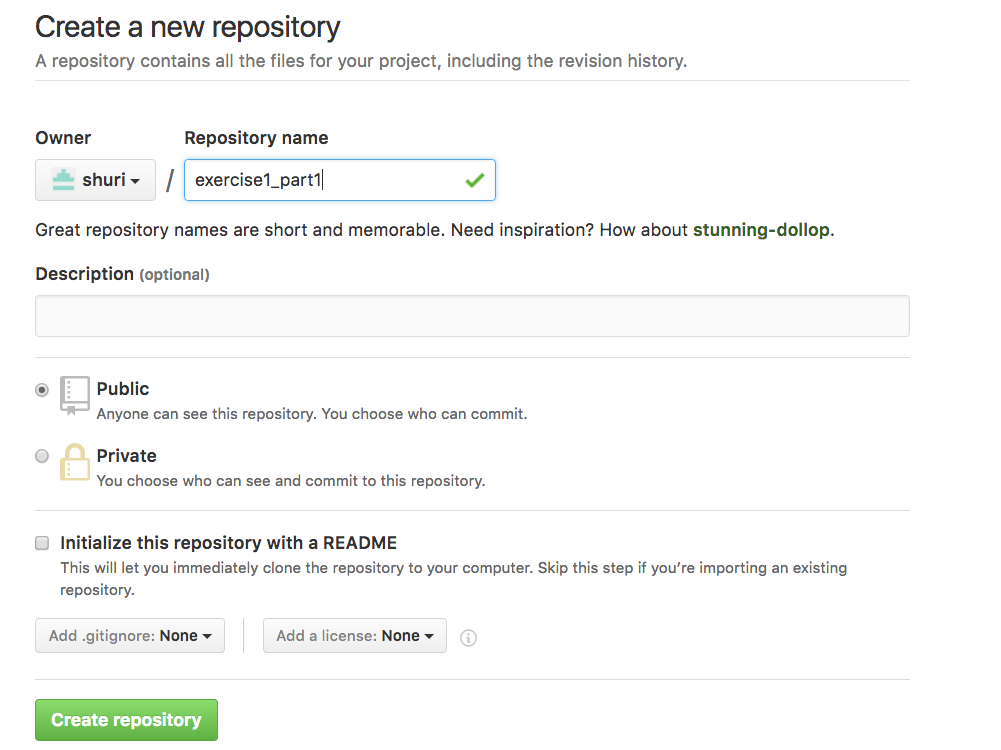Click the Create a new repository heading
This screenshot has width=1001, height=750.
coord(188,27)
